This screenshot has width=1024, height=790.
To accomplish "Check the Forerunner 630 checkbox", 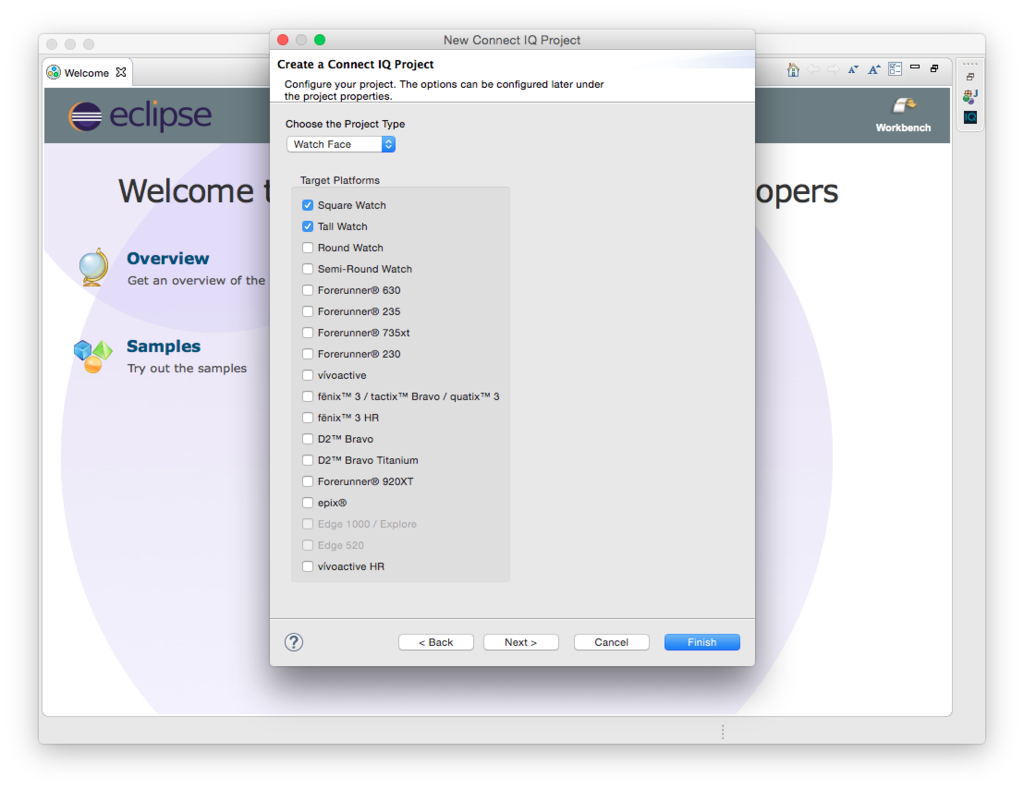I will click(308, 290).
